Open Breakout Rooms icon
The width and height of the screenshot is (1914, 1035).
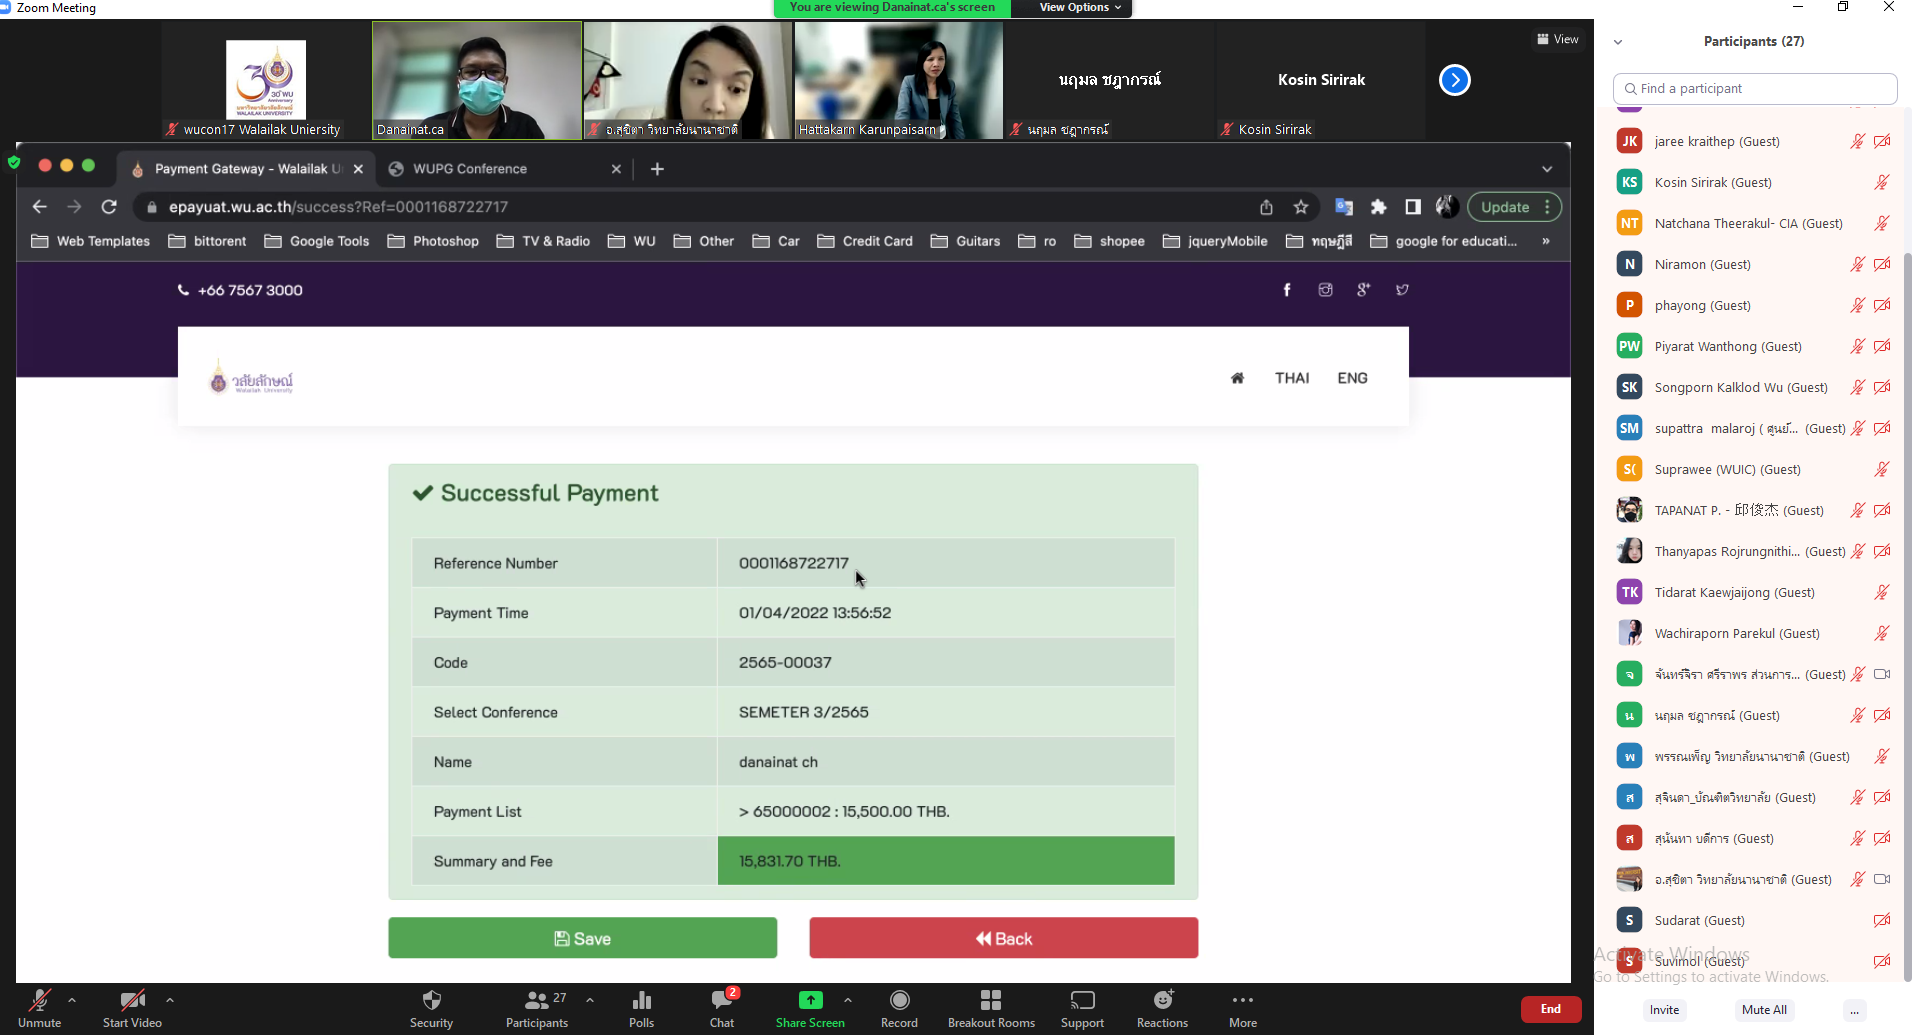click(x=990, y=1001)
